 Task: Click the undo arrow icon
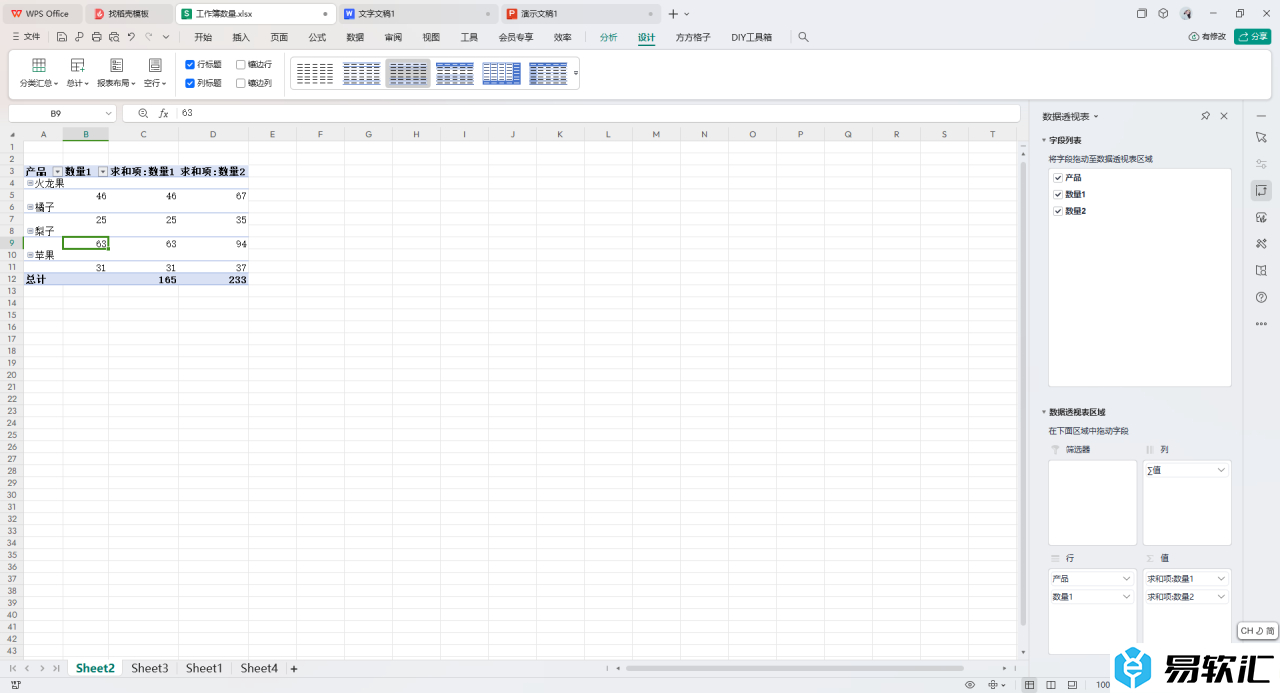tap(131, 37)
